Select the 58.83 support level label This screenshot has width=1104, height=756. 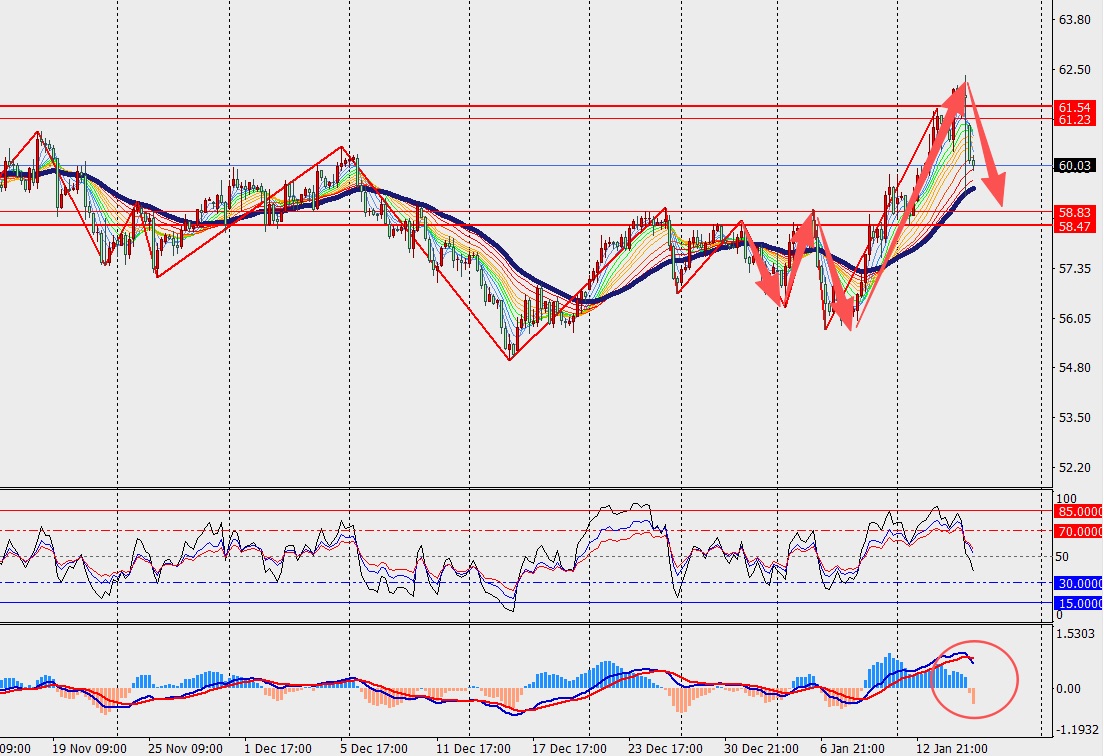(x=1074, y=213)
